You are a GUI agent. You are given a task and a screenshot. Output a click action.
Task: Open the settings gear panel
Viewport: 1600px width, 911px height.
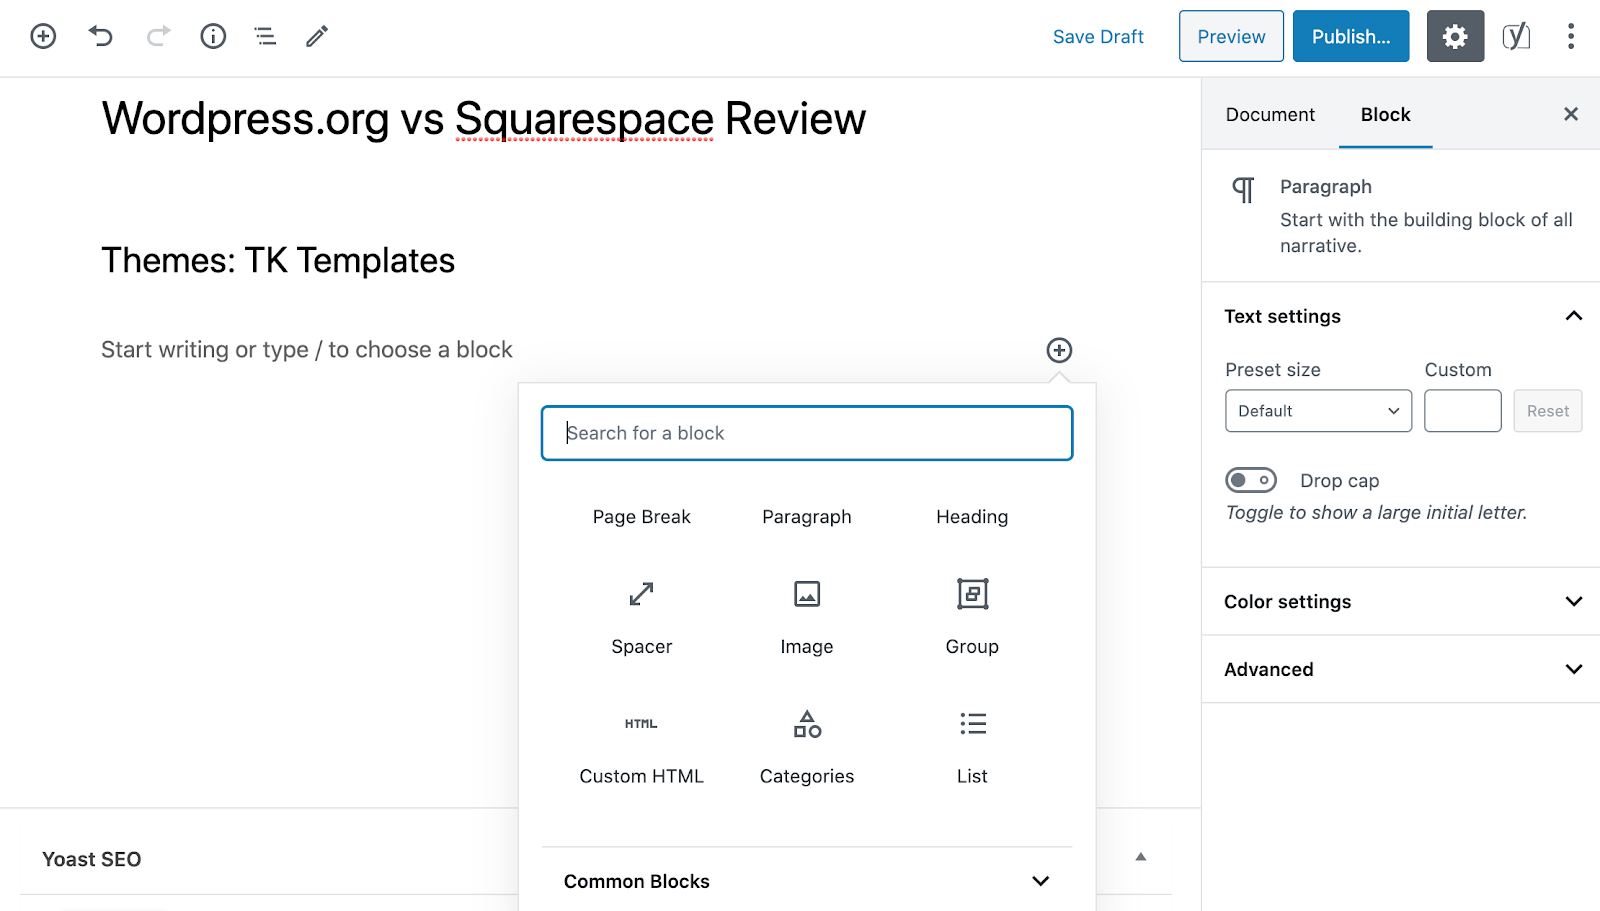pos(1455,37)
